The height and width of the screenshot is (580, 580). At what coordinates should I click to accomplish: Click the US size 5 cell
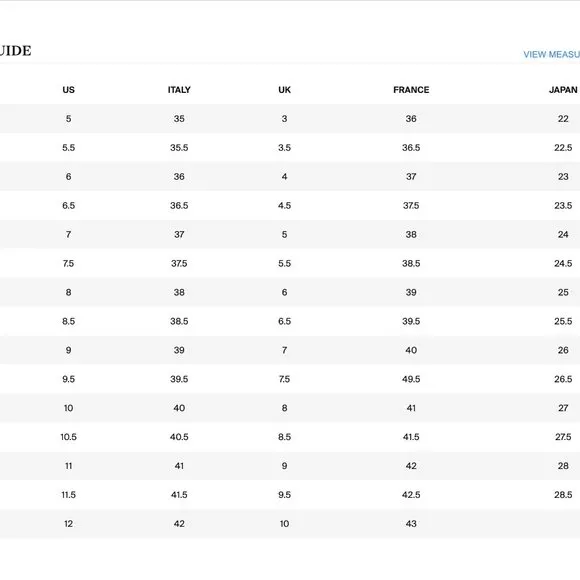68,119
